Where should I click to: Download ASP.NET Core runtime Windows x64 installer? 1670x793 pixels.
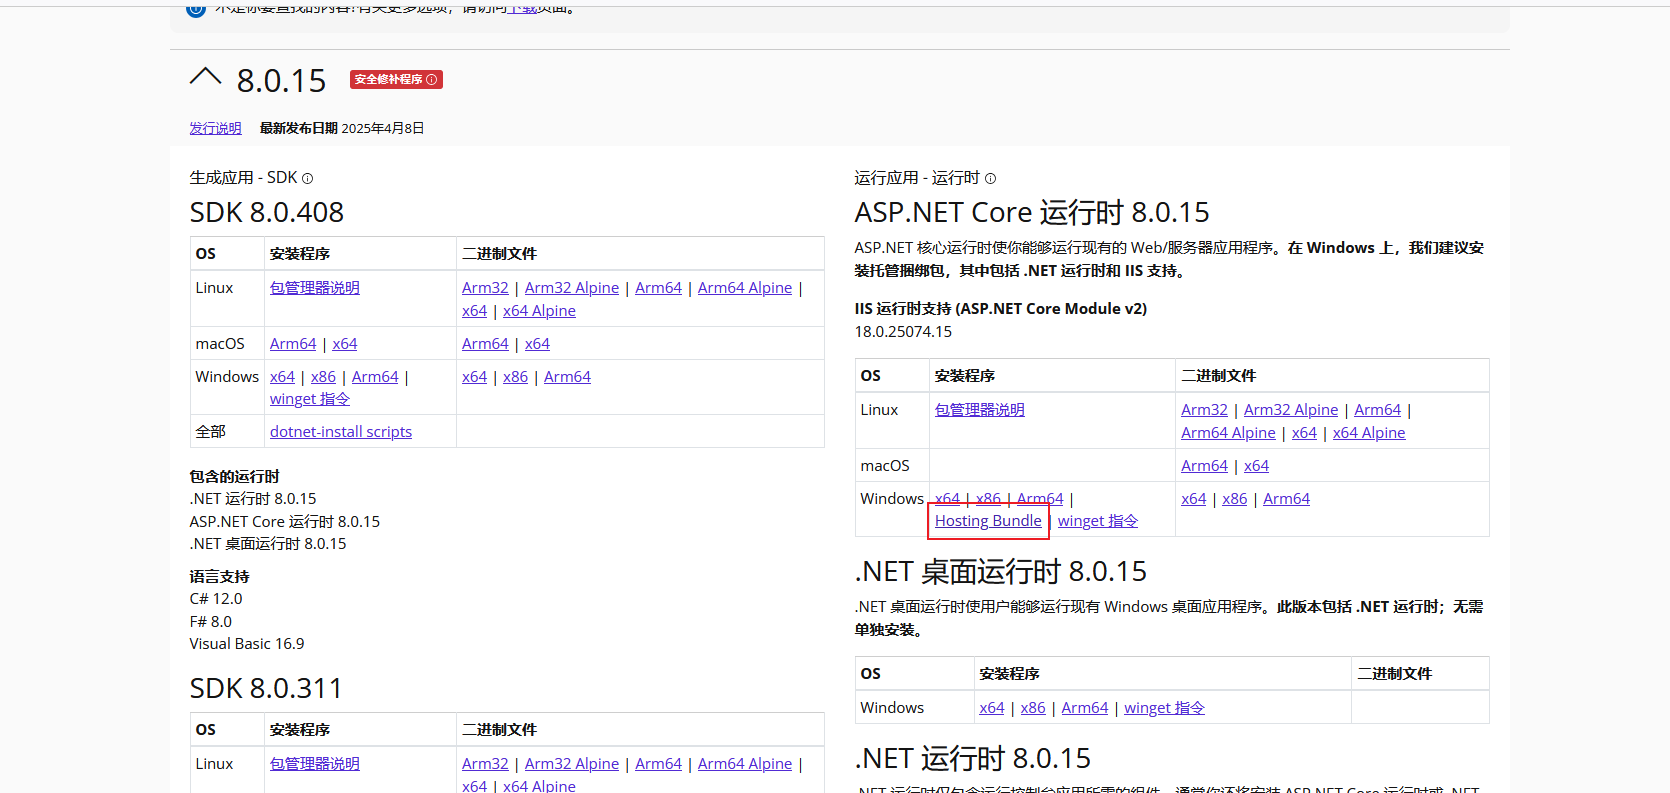tap(947, 497)
